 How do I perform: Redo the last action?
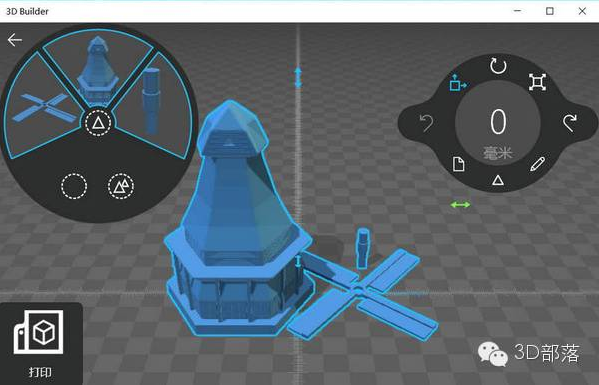point(570,123)
